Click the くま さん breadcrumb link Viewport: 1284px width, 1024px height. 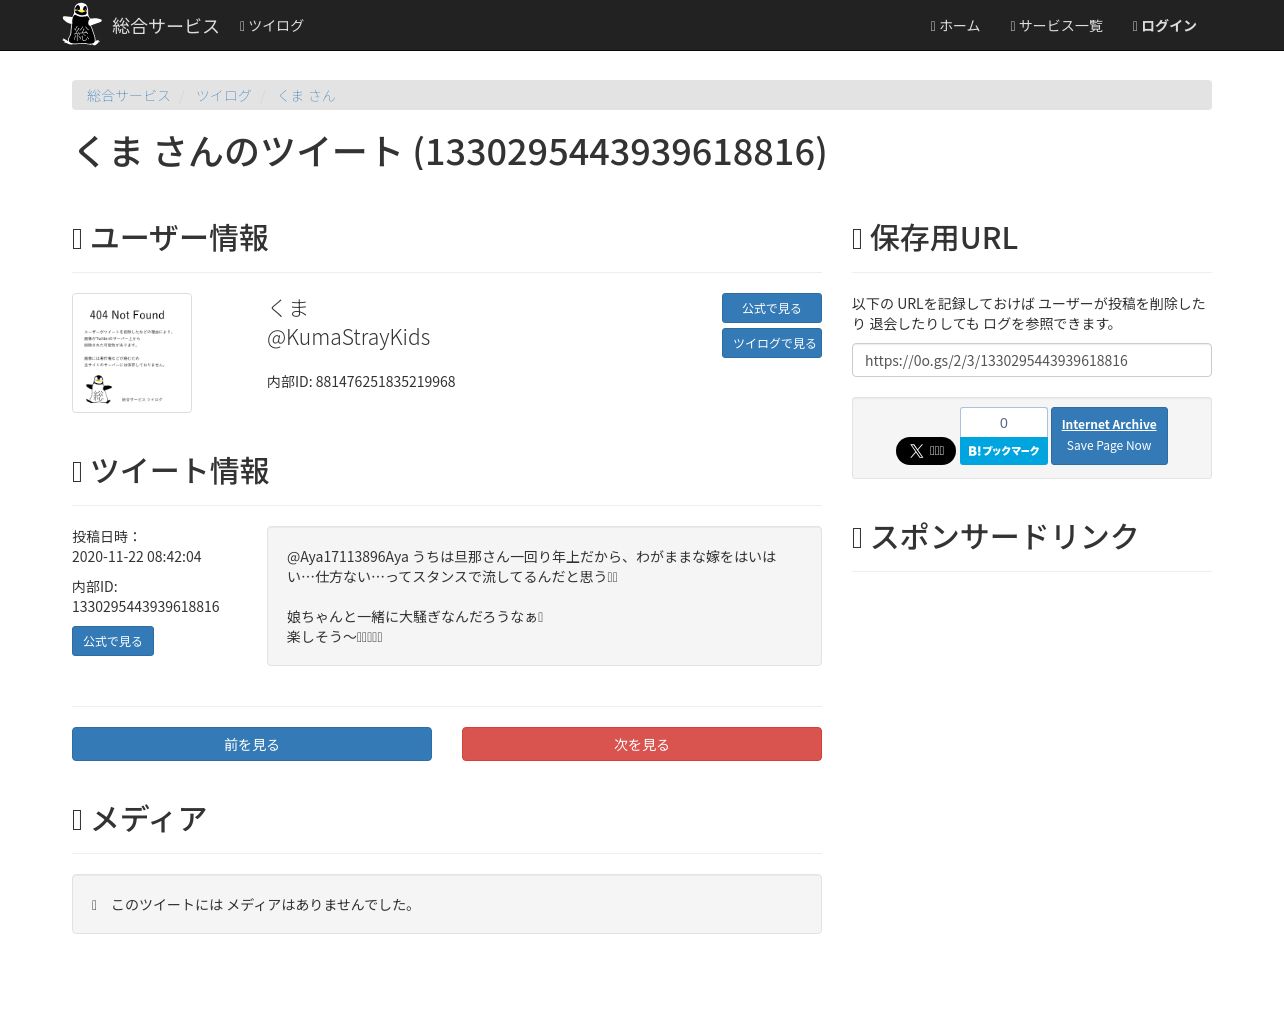[306, 95]
